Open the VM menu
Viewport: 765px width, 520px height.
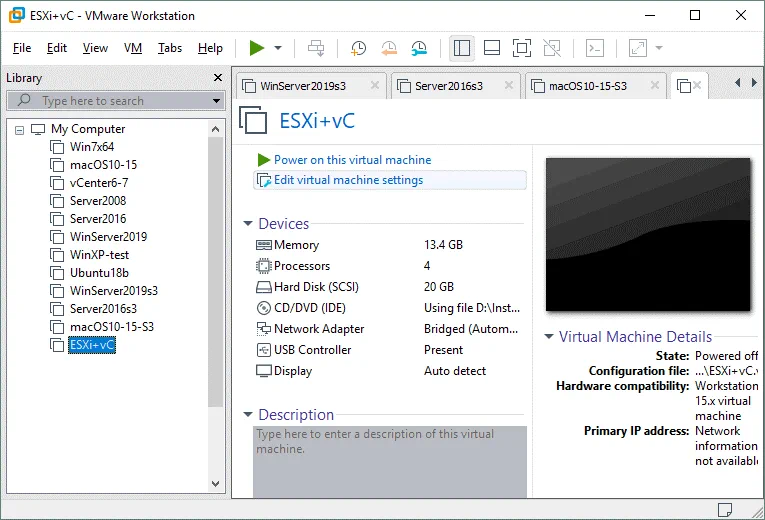(133, 48)
